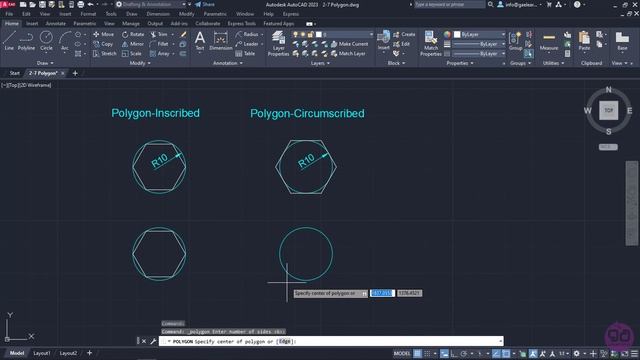The width and height of the screenshot is (640, 360).
Task: Expand the Annotation panel
Action: pos(228,63)
